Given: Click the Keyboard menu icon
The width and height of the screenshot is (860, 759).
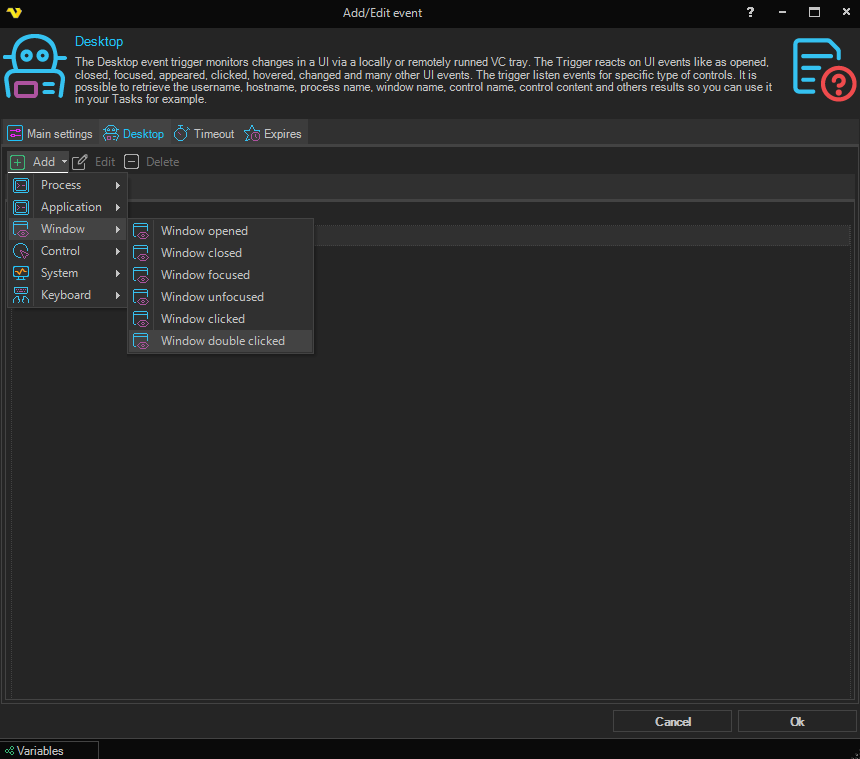Looking at the screenshot, I should tap(21, 295).
